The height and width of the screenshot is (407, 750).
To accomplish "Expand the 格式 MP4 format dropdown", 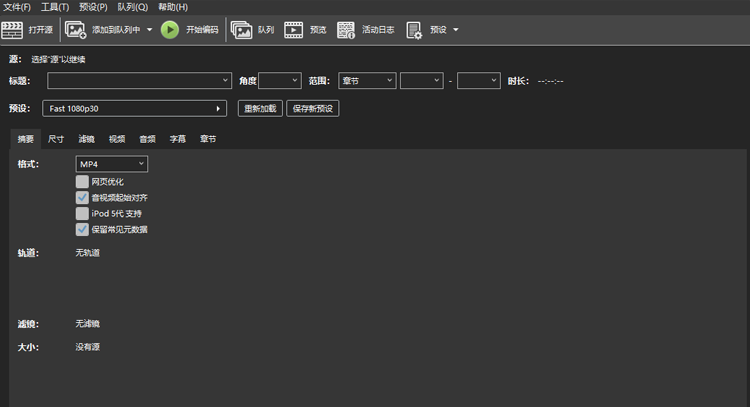I will tap(111, 164).
